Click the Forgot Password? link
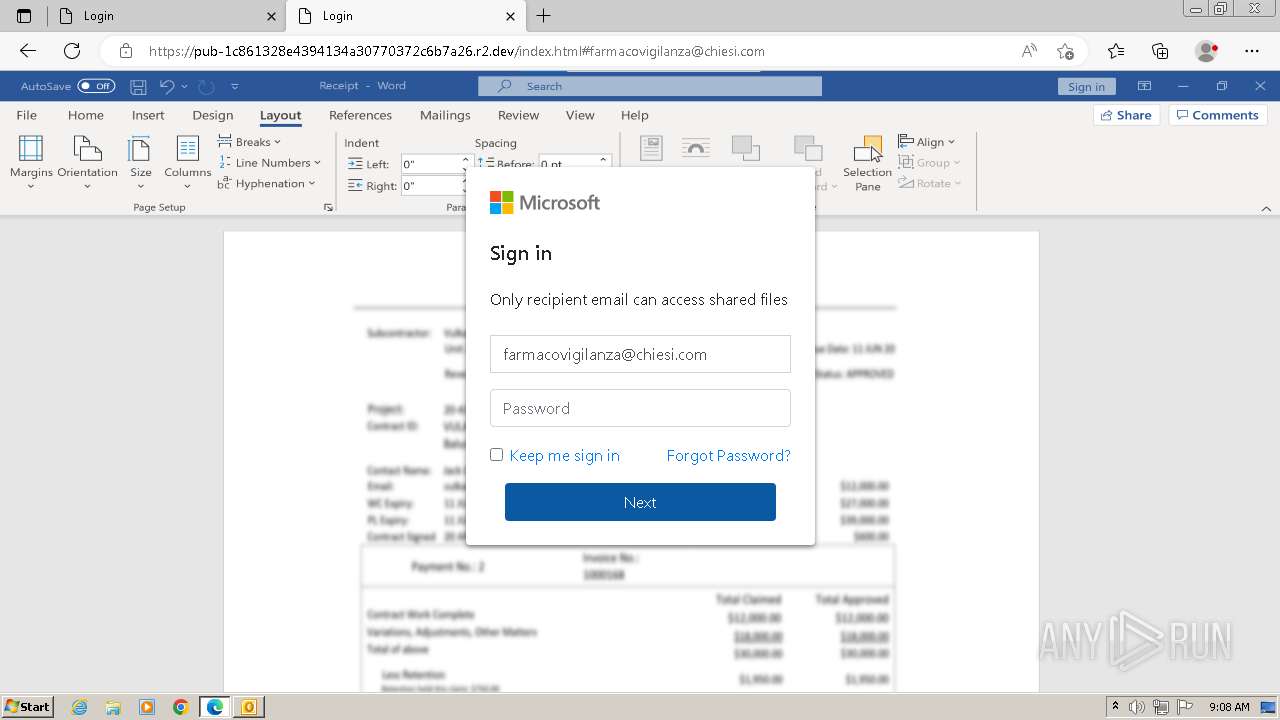Viewport: 1280px width, 720px height. [728, 455]
